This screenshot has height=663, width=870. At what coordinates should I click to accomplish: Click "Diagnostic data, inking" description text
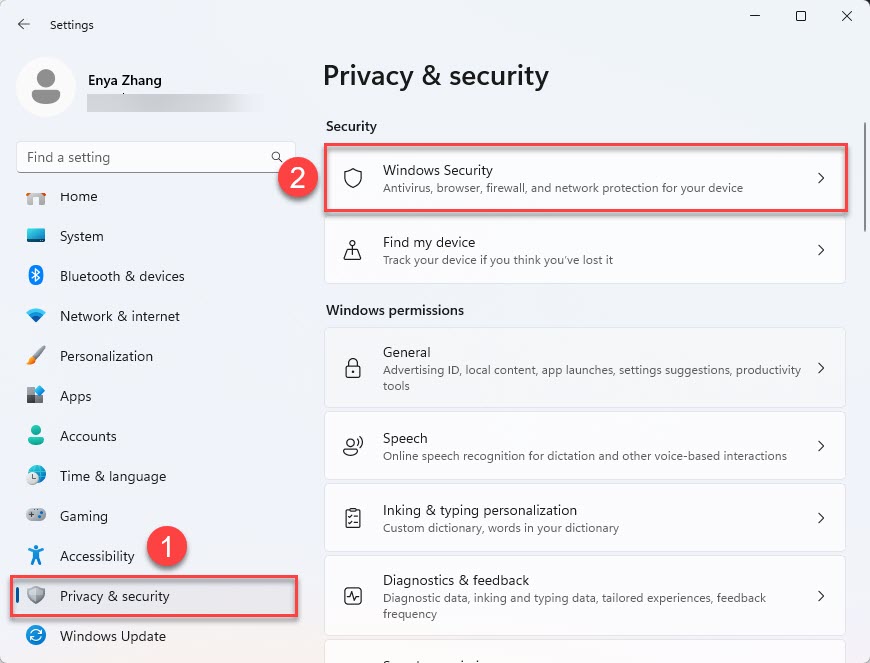click(x=574, y=606)
